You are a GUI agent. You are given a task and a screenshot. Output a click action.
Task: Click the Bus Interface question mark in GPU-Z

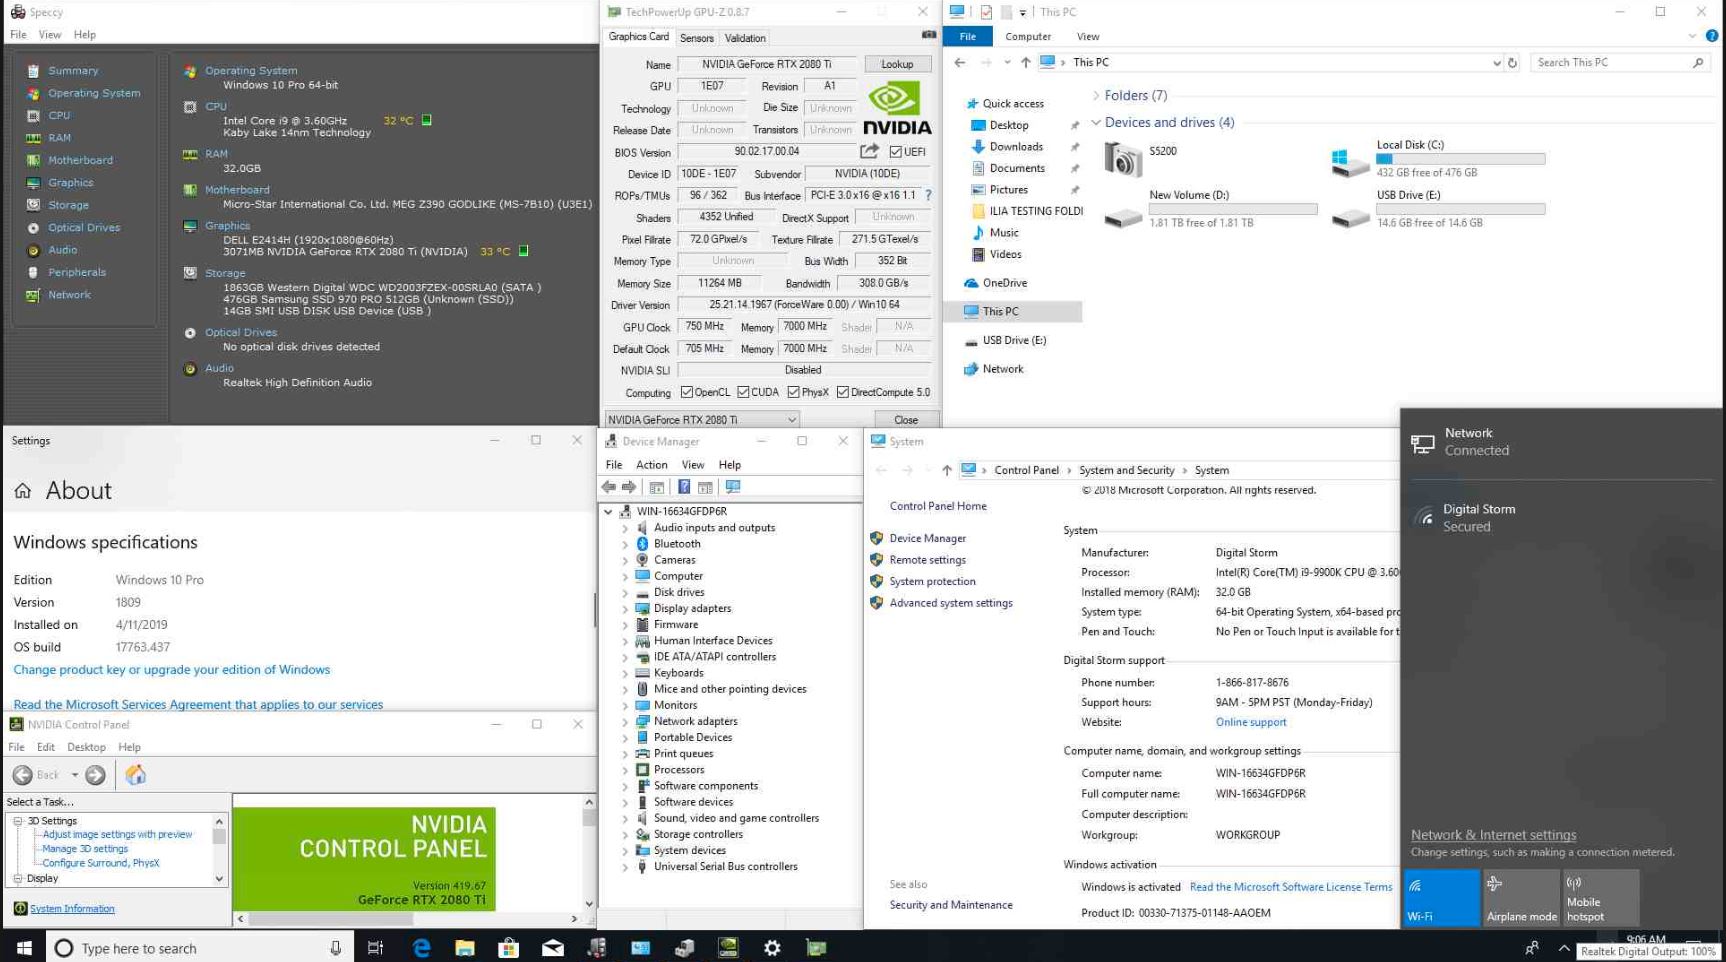click(928, 195)
